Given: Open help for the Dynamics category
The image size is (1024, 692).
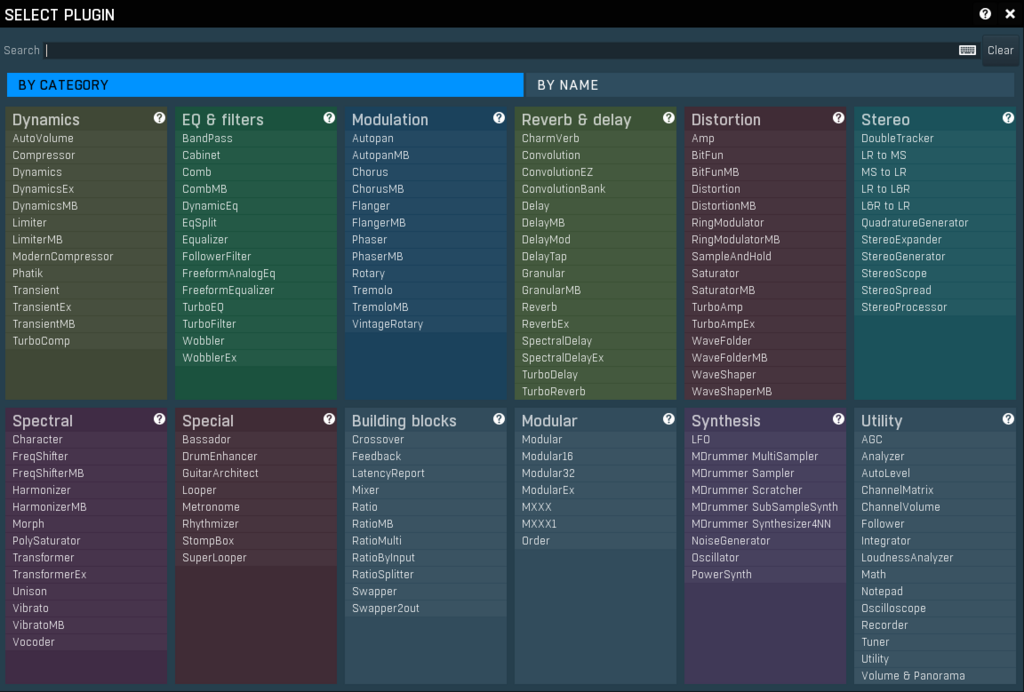Looking at the screenshot, I should coord(159,118).
